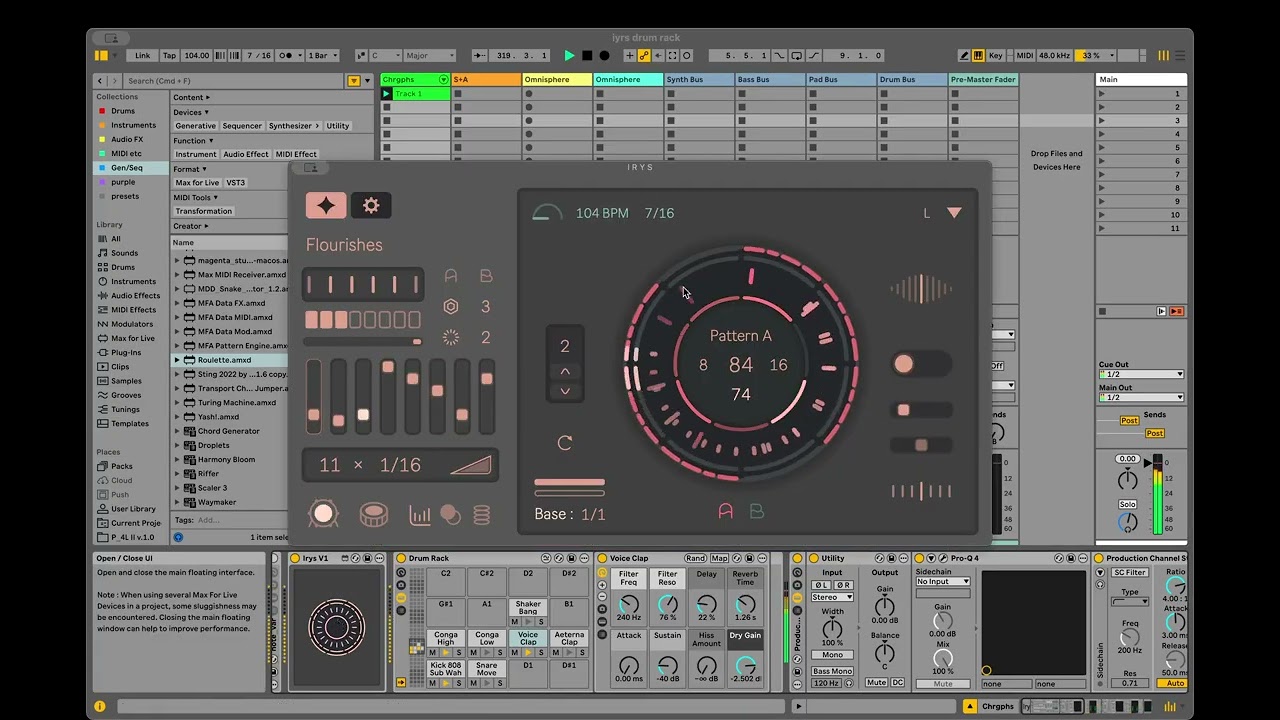1280x720 pixels.
Task: Click the Irys V1 device thumbnail dial
Action: point(337,627)
